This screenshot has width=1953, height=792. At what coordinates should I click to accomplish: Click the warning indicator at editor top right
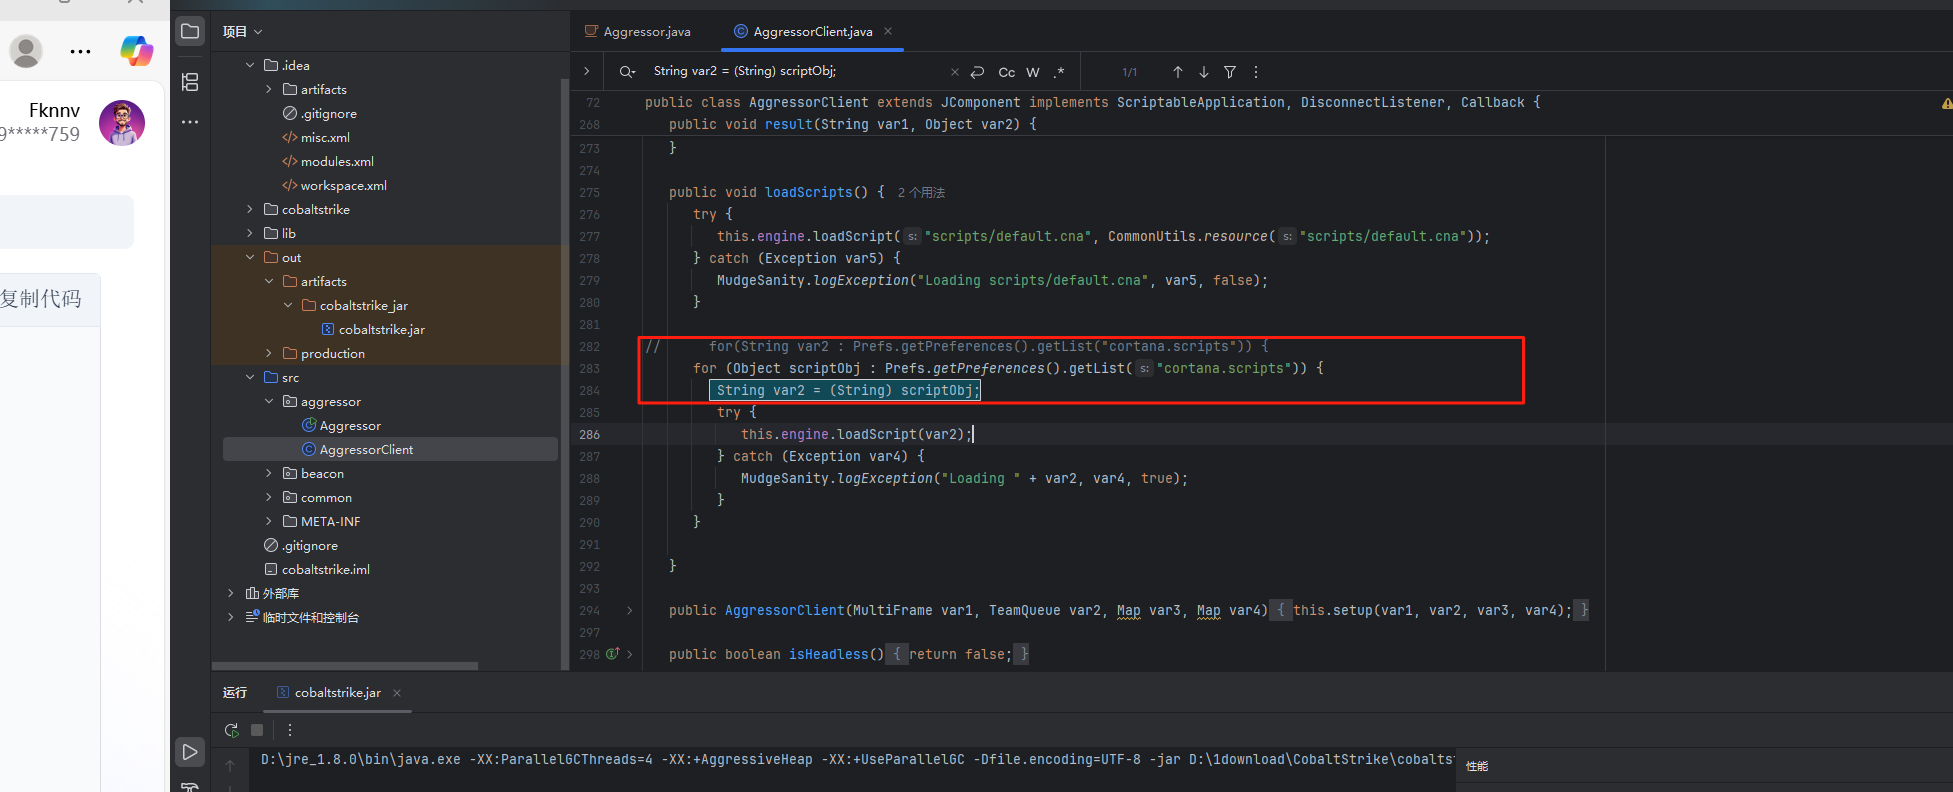1946,103
